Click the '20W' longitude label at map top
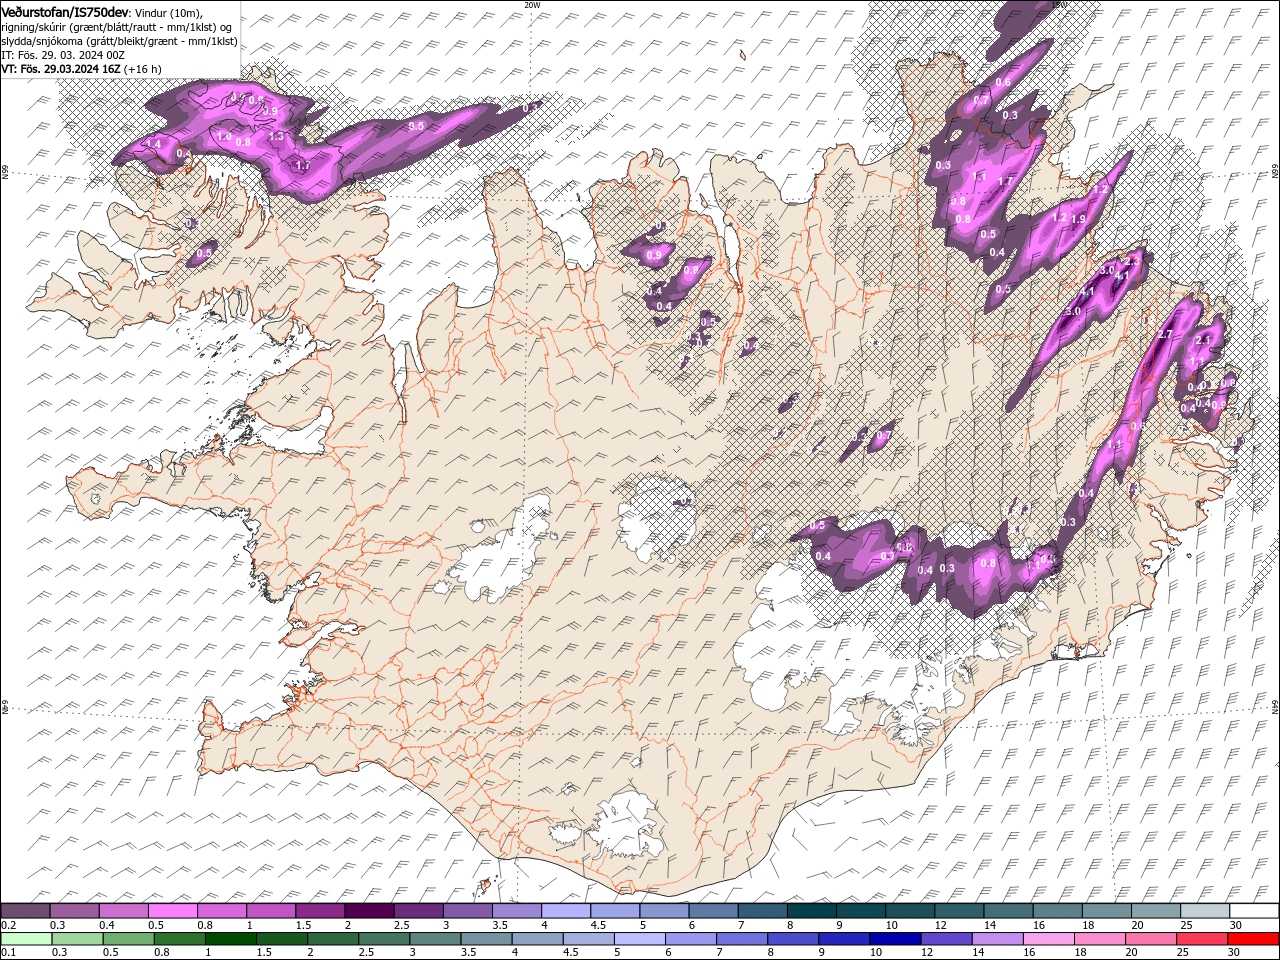 pyautogui.click(x=532, y=5)
